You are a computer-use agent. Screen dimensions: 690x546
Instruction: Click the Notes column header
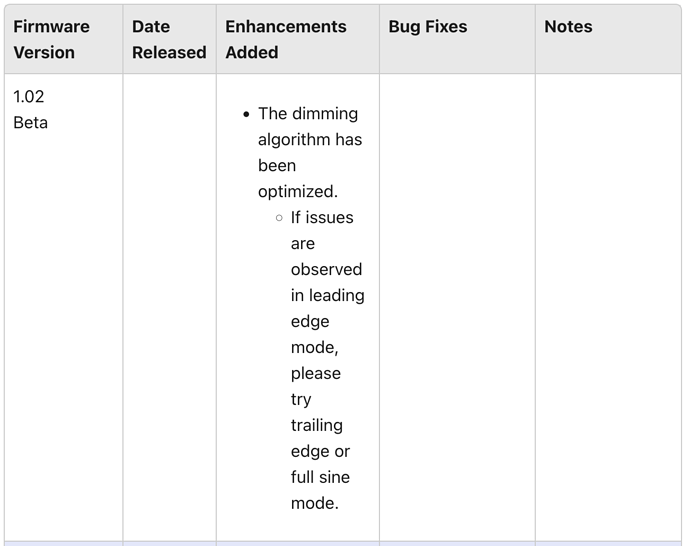tap(568, 27)
